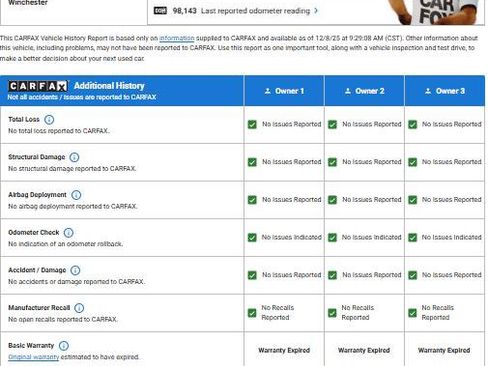Select the Owner 1 column header
Viewport: 488px width, 366px height.
click(x=284, y=91)
